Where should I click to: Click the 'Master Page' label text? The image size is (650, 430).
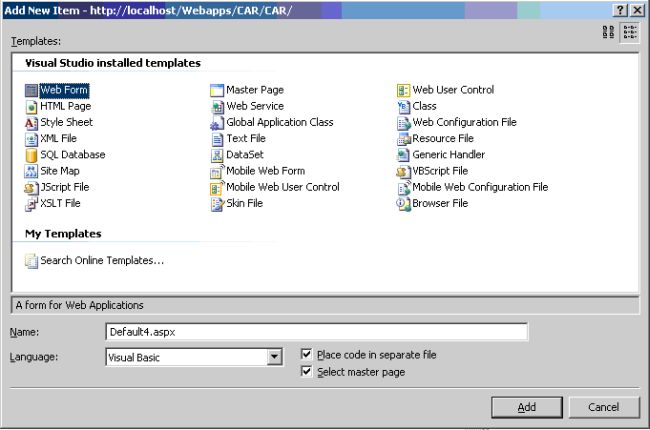pyautogui.click(x=255, y=90)
